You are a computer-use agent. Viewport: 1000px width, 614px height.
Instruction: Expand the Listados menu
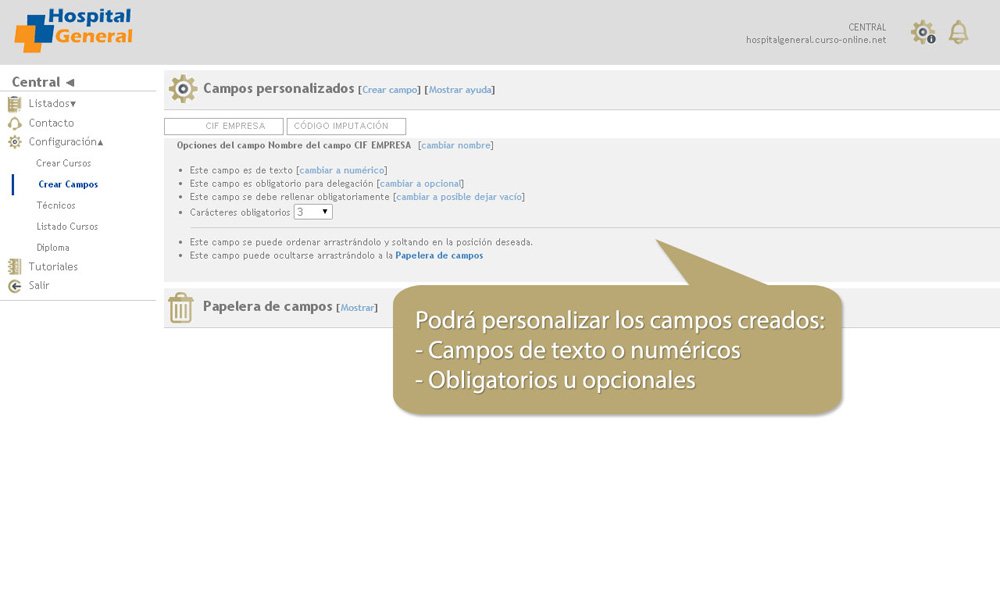(52, 103)
